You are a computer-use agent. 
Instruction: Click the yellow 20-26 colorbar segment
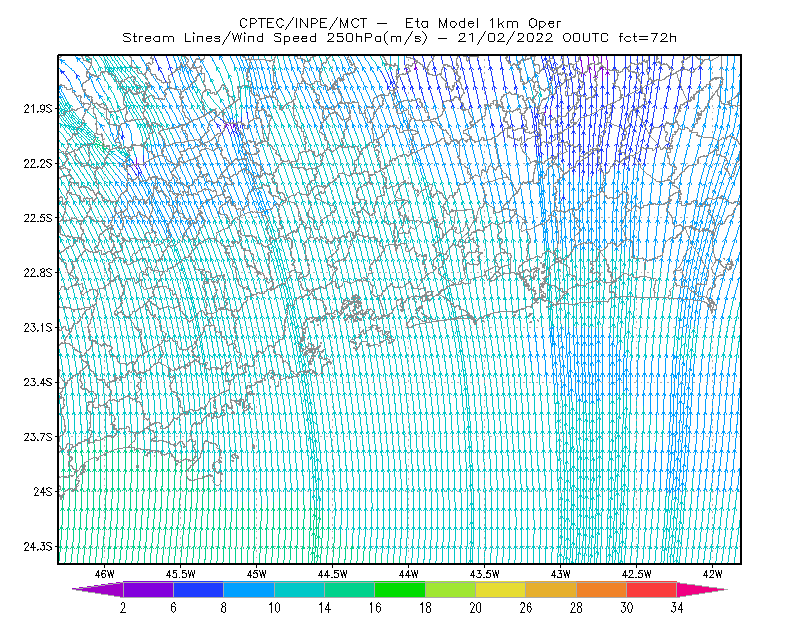[501, 589]
